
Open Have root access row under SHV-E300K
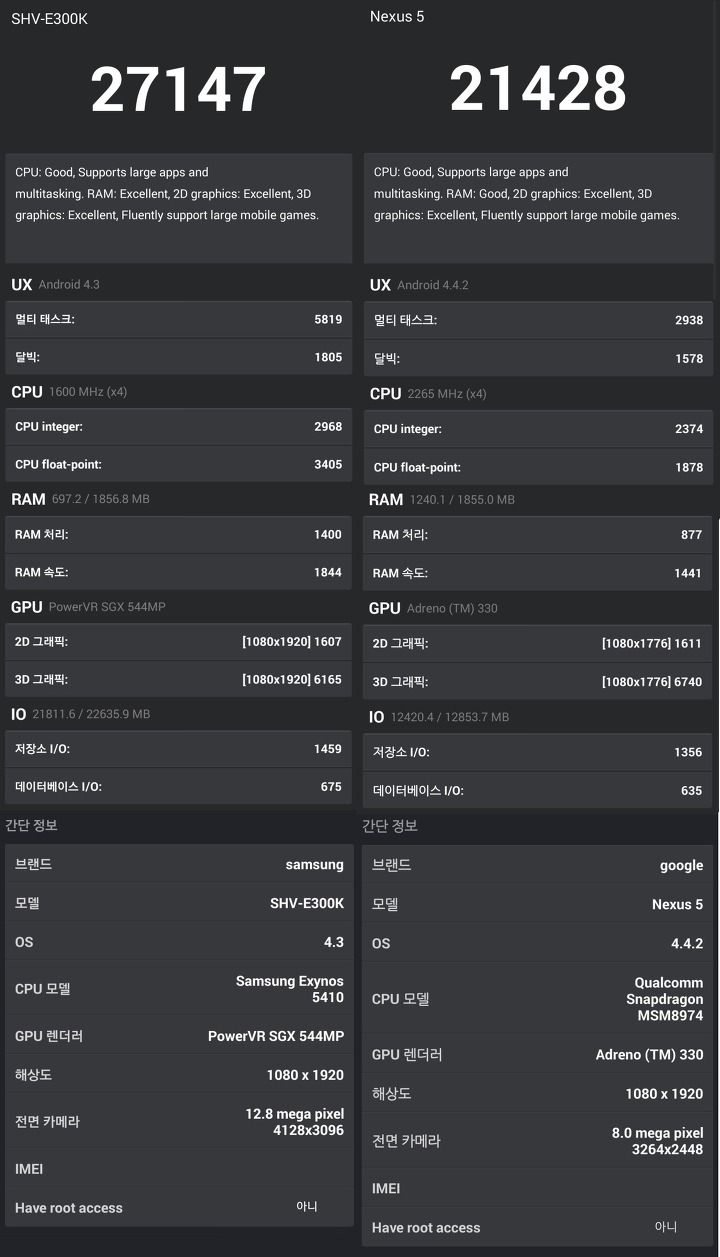click(179, 1208)
